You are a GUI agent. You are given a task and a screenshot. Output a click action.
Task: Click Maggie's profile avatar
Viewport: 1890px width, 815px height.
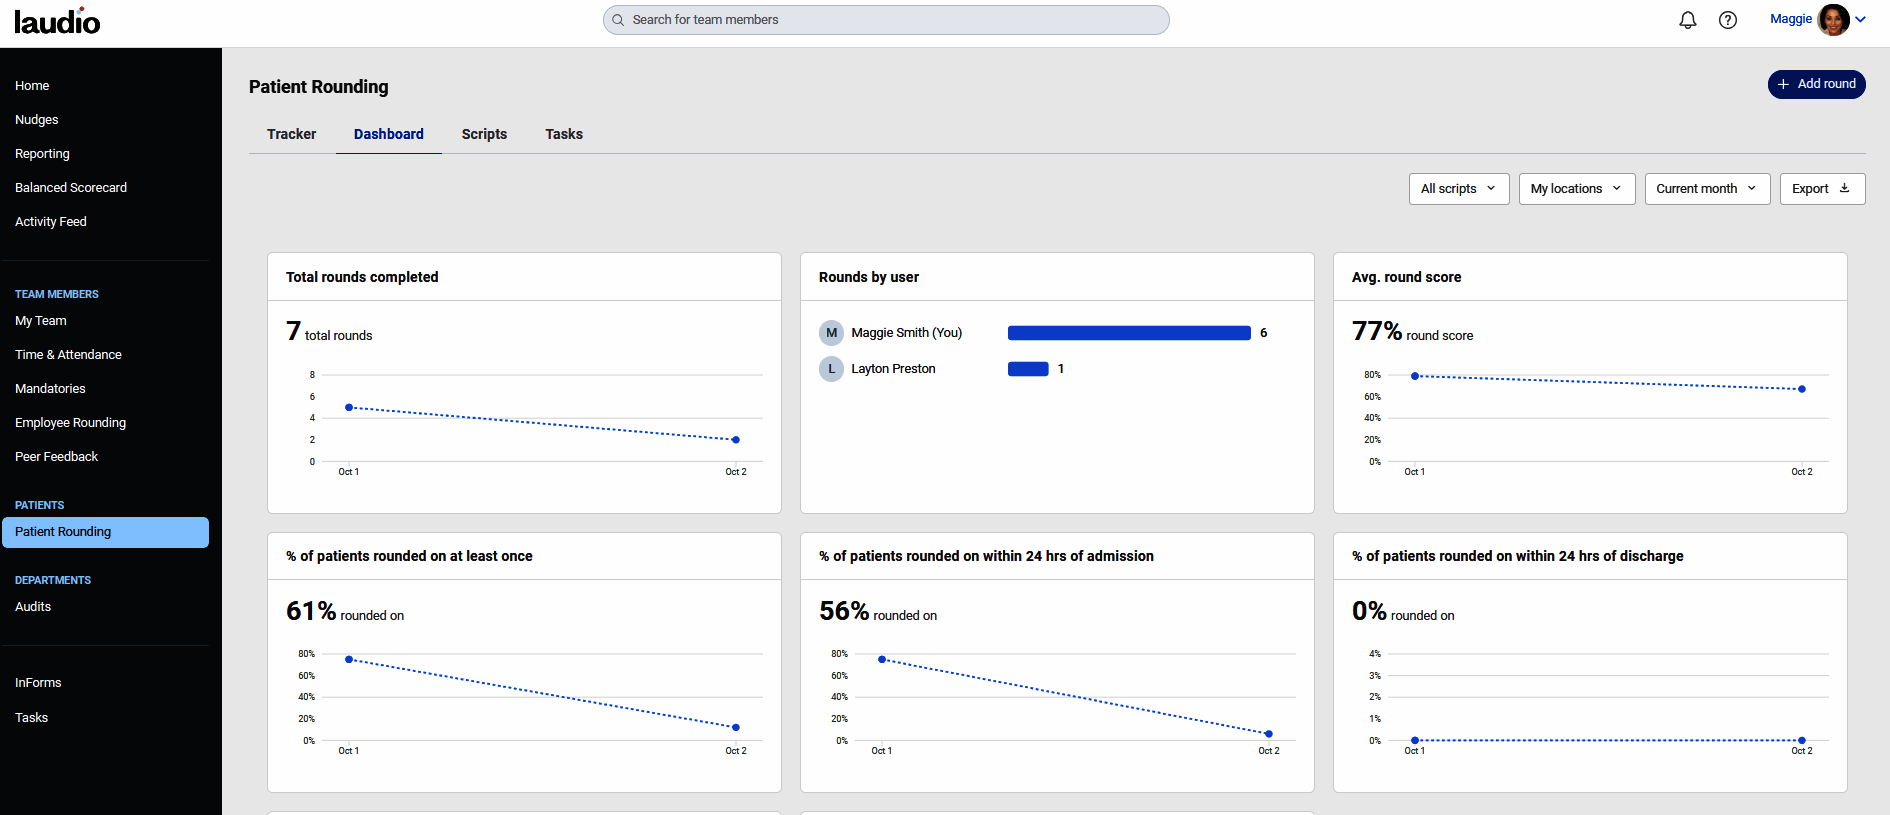pyautogui.click(x=1833, y=20)
